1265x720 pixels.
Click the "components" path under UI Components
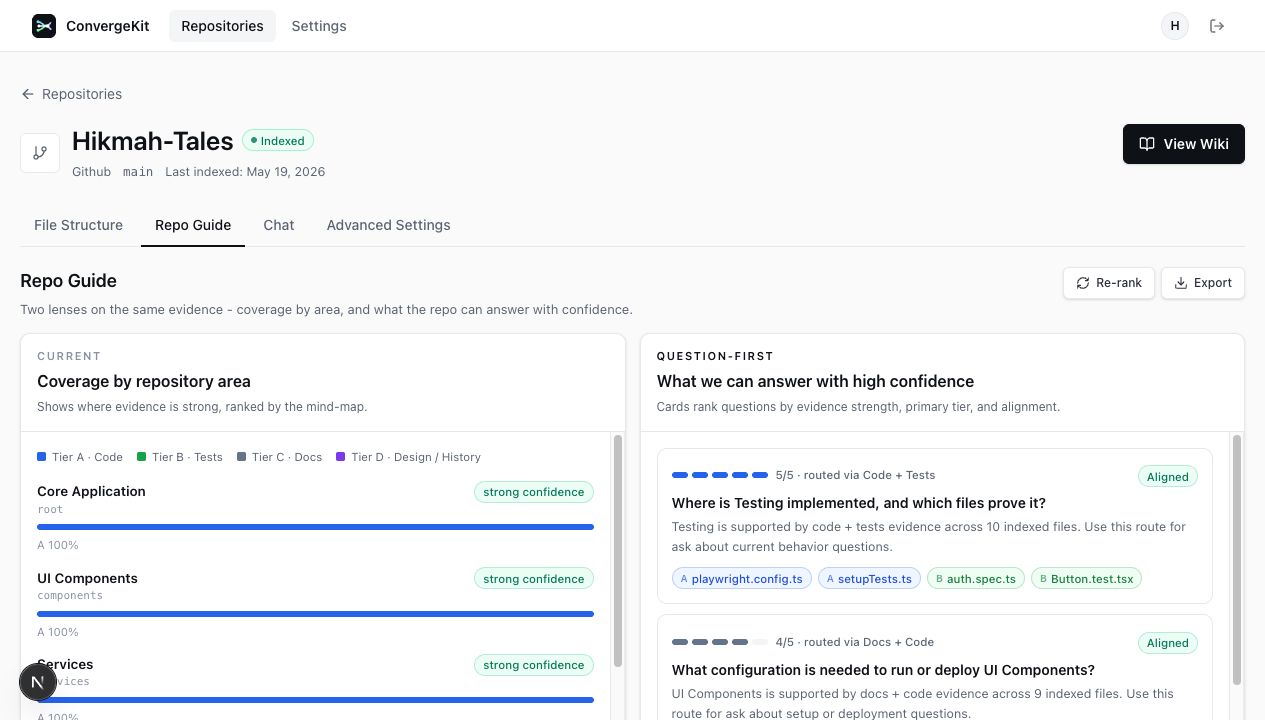point(70,595)
